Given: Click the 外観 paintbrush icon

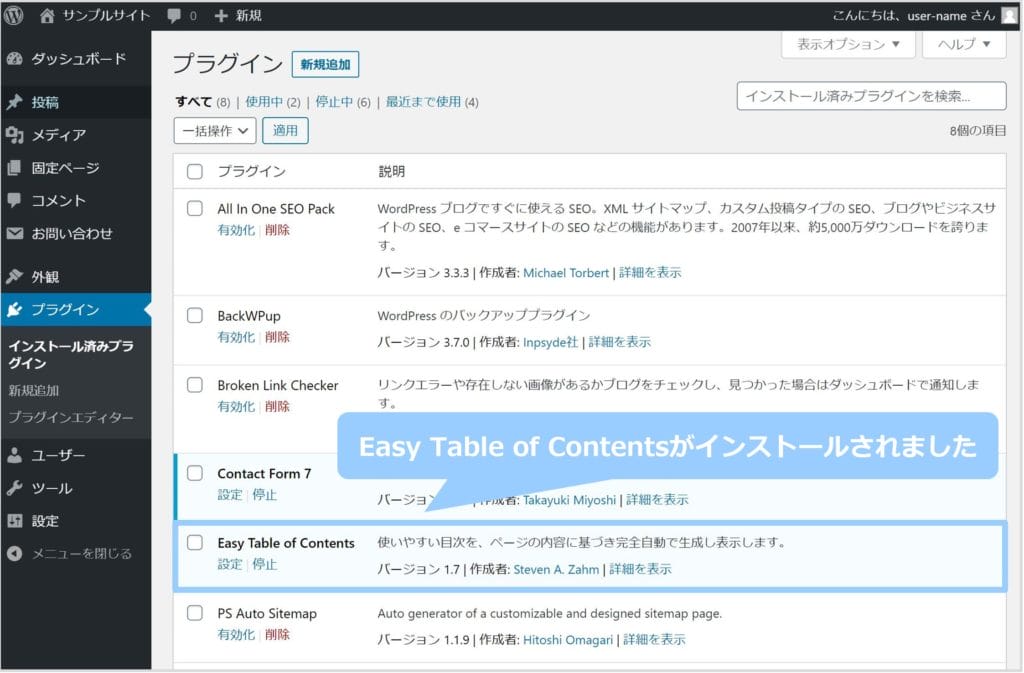Looking at the screenshot, I should pos(14,276).
